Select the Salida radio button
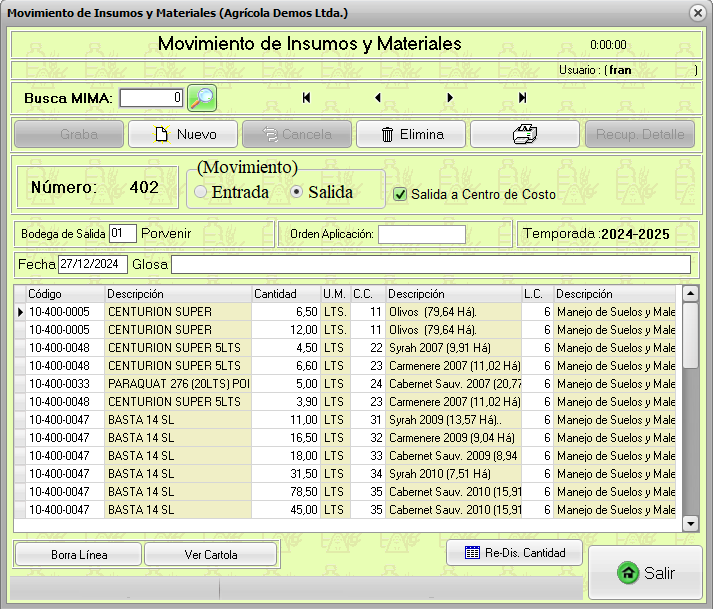Screen dimensions: 713x609 coord(296,192)
